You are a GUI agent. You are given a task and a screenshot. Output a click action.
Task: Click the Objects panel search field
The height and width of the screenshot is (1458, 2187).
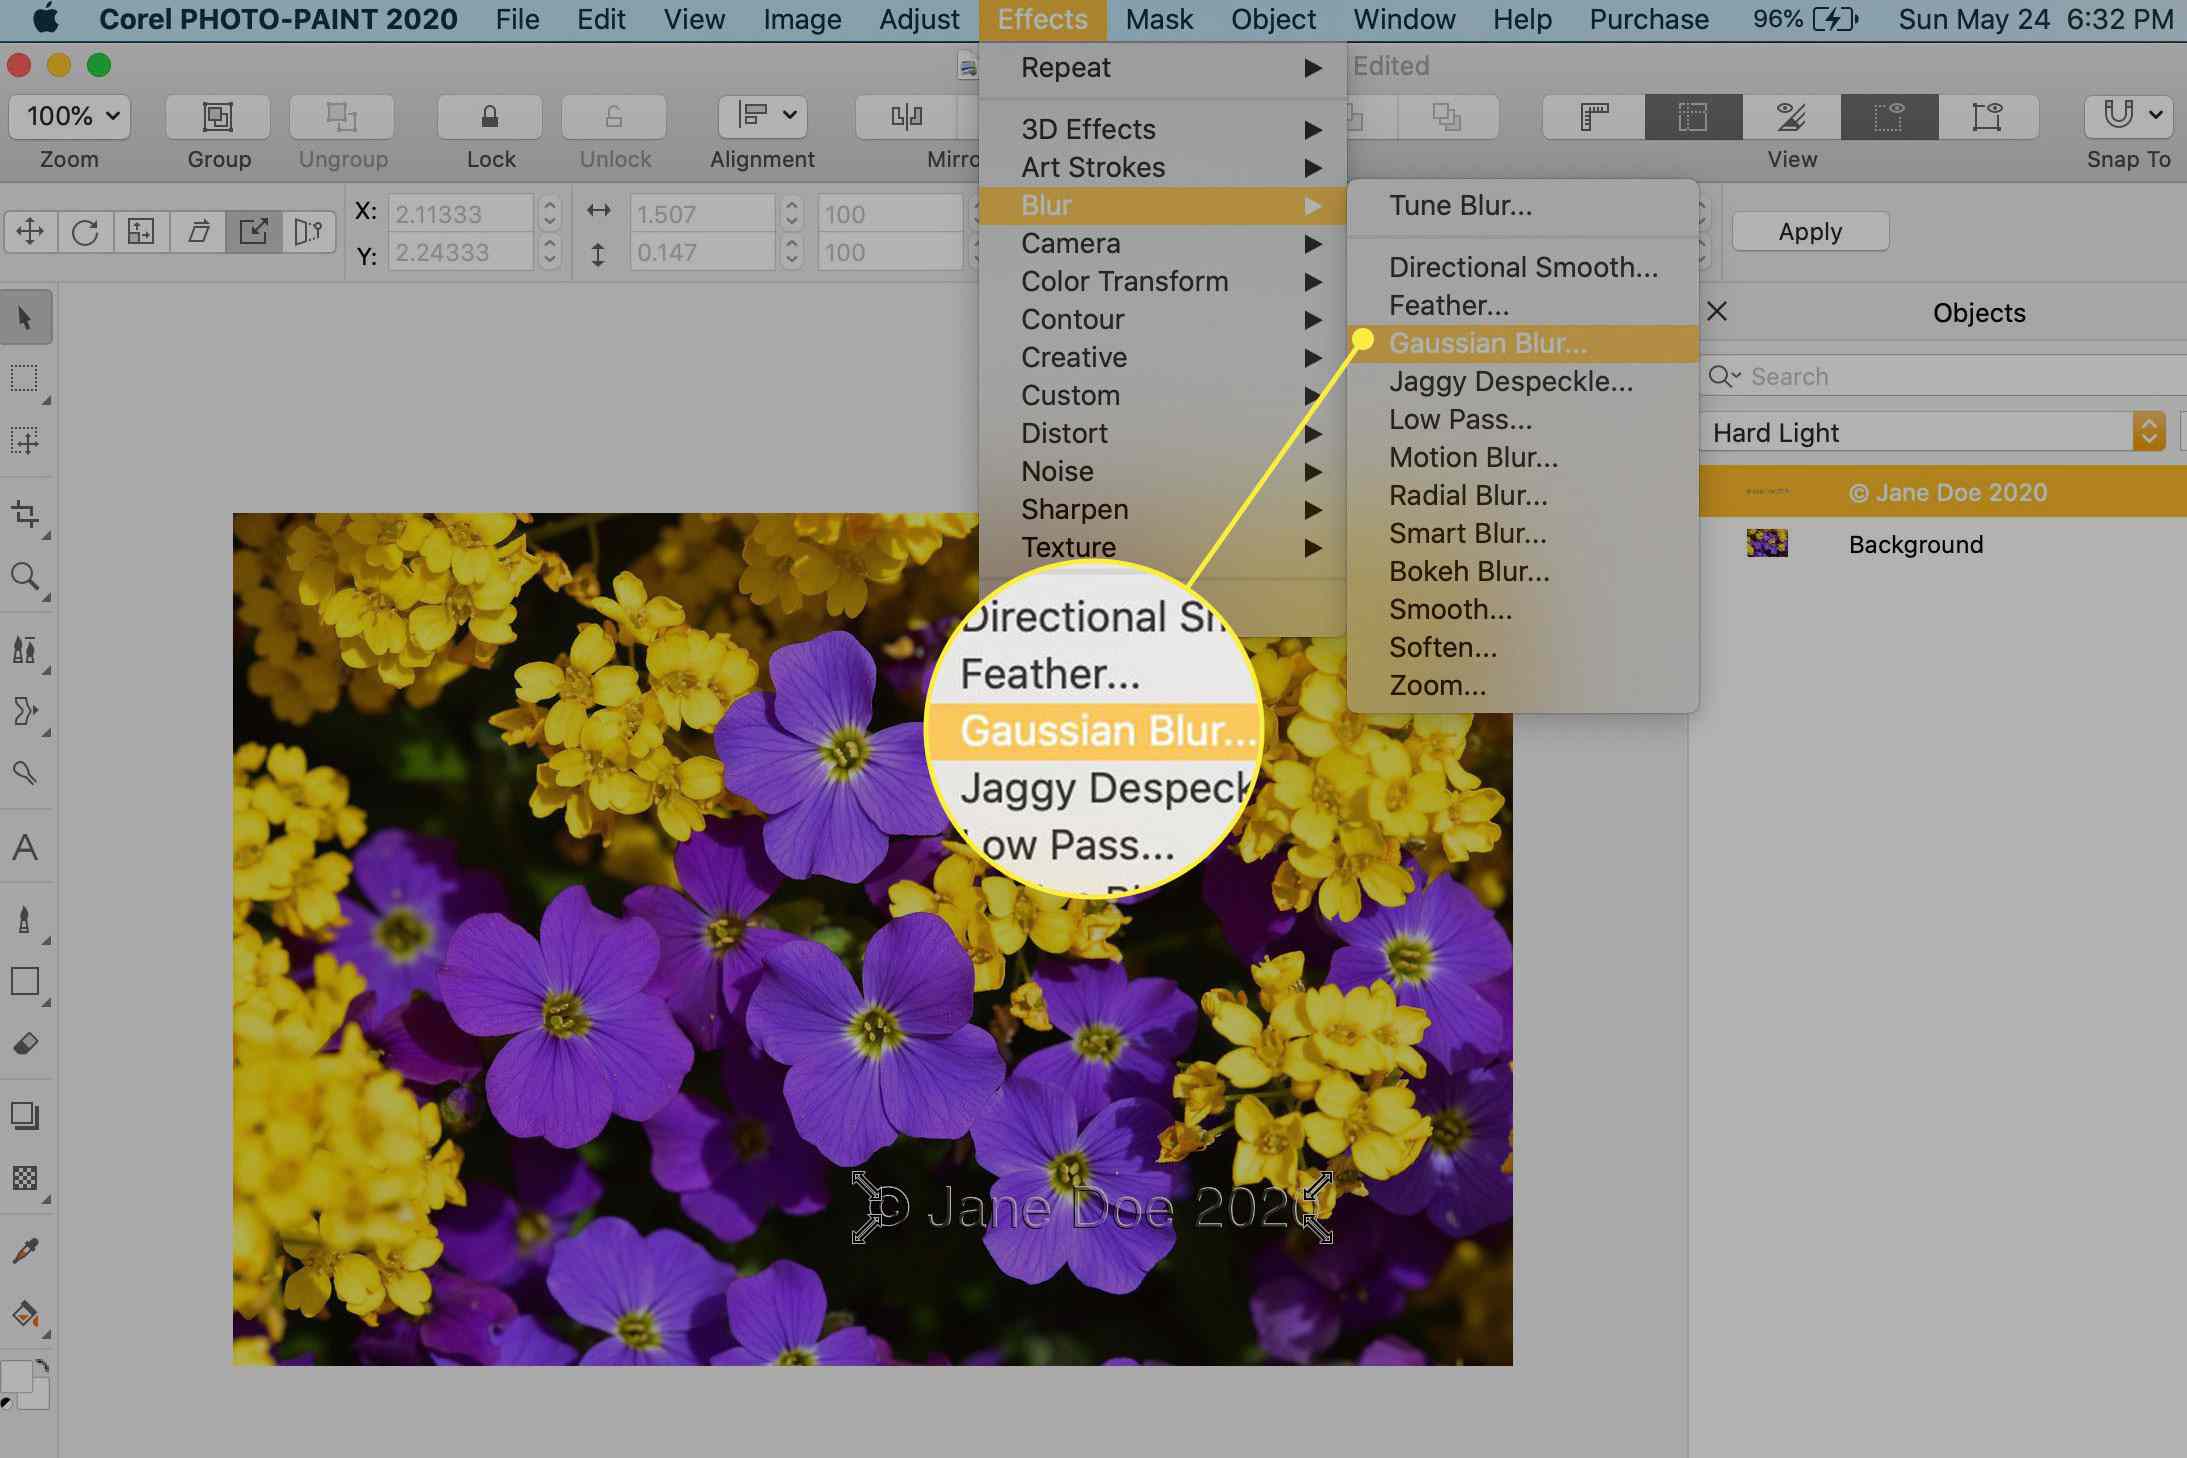coord(1942,376)
